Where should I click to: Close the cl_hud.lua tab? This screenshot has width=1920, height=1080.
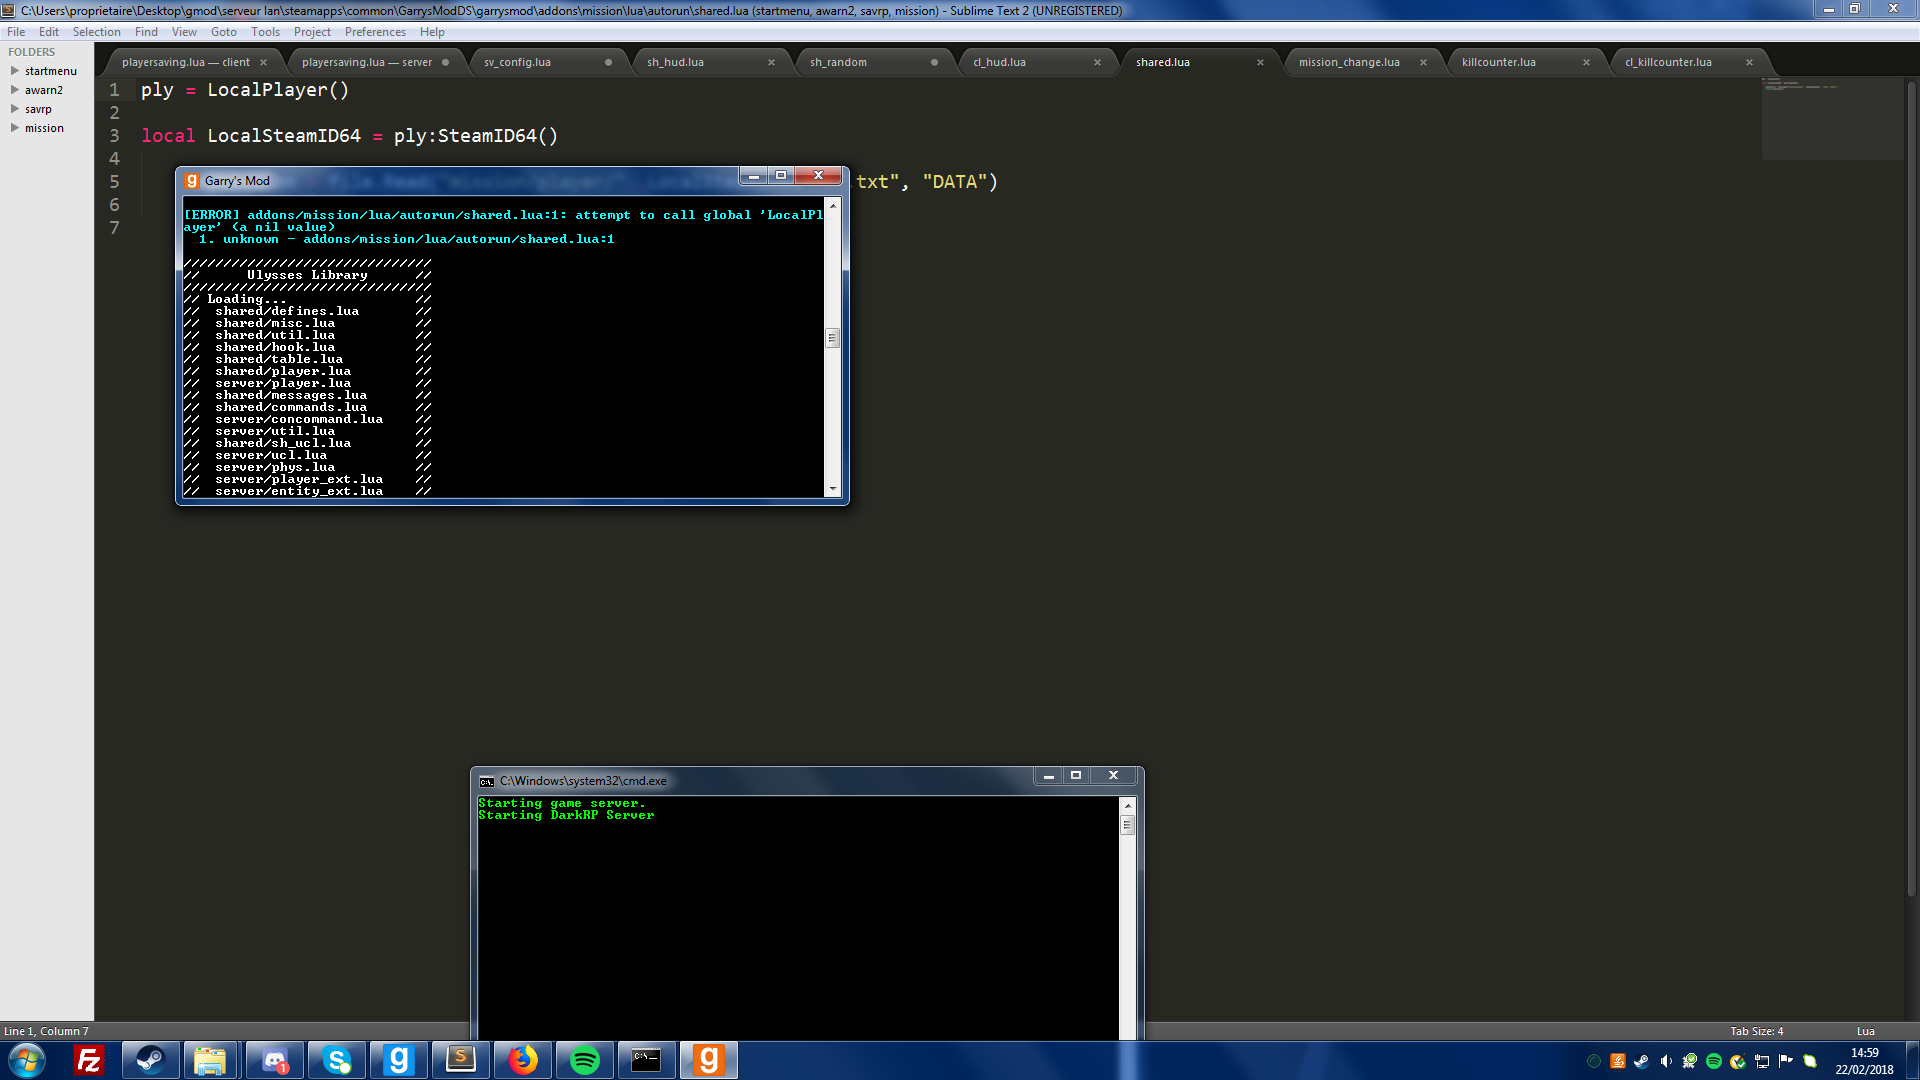coord(1097,62)
